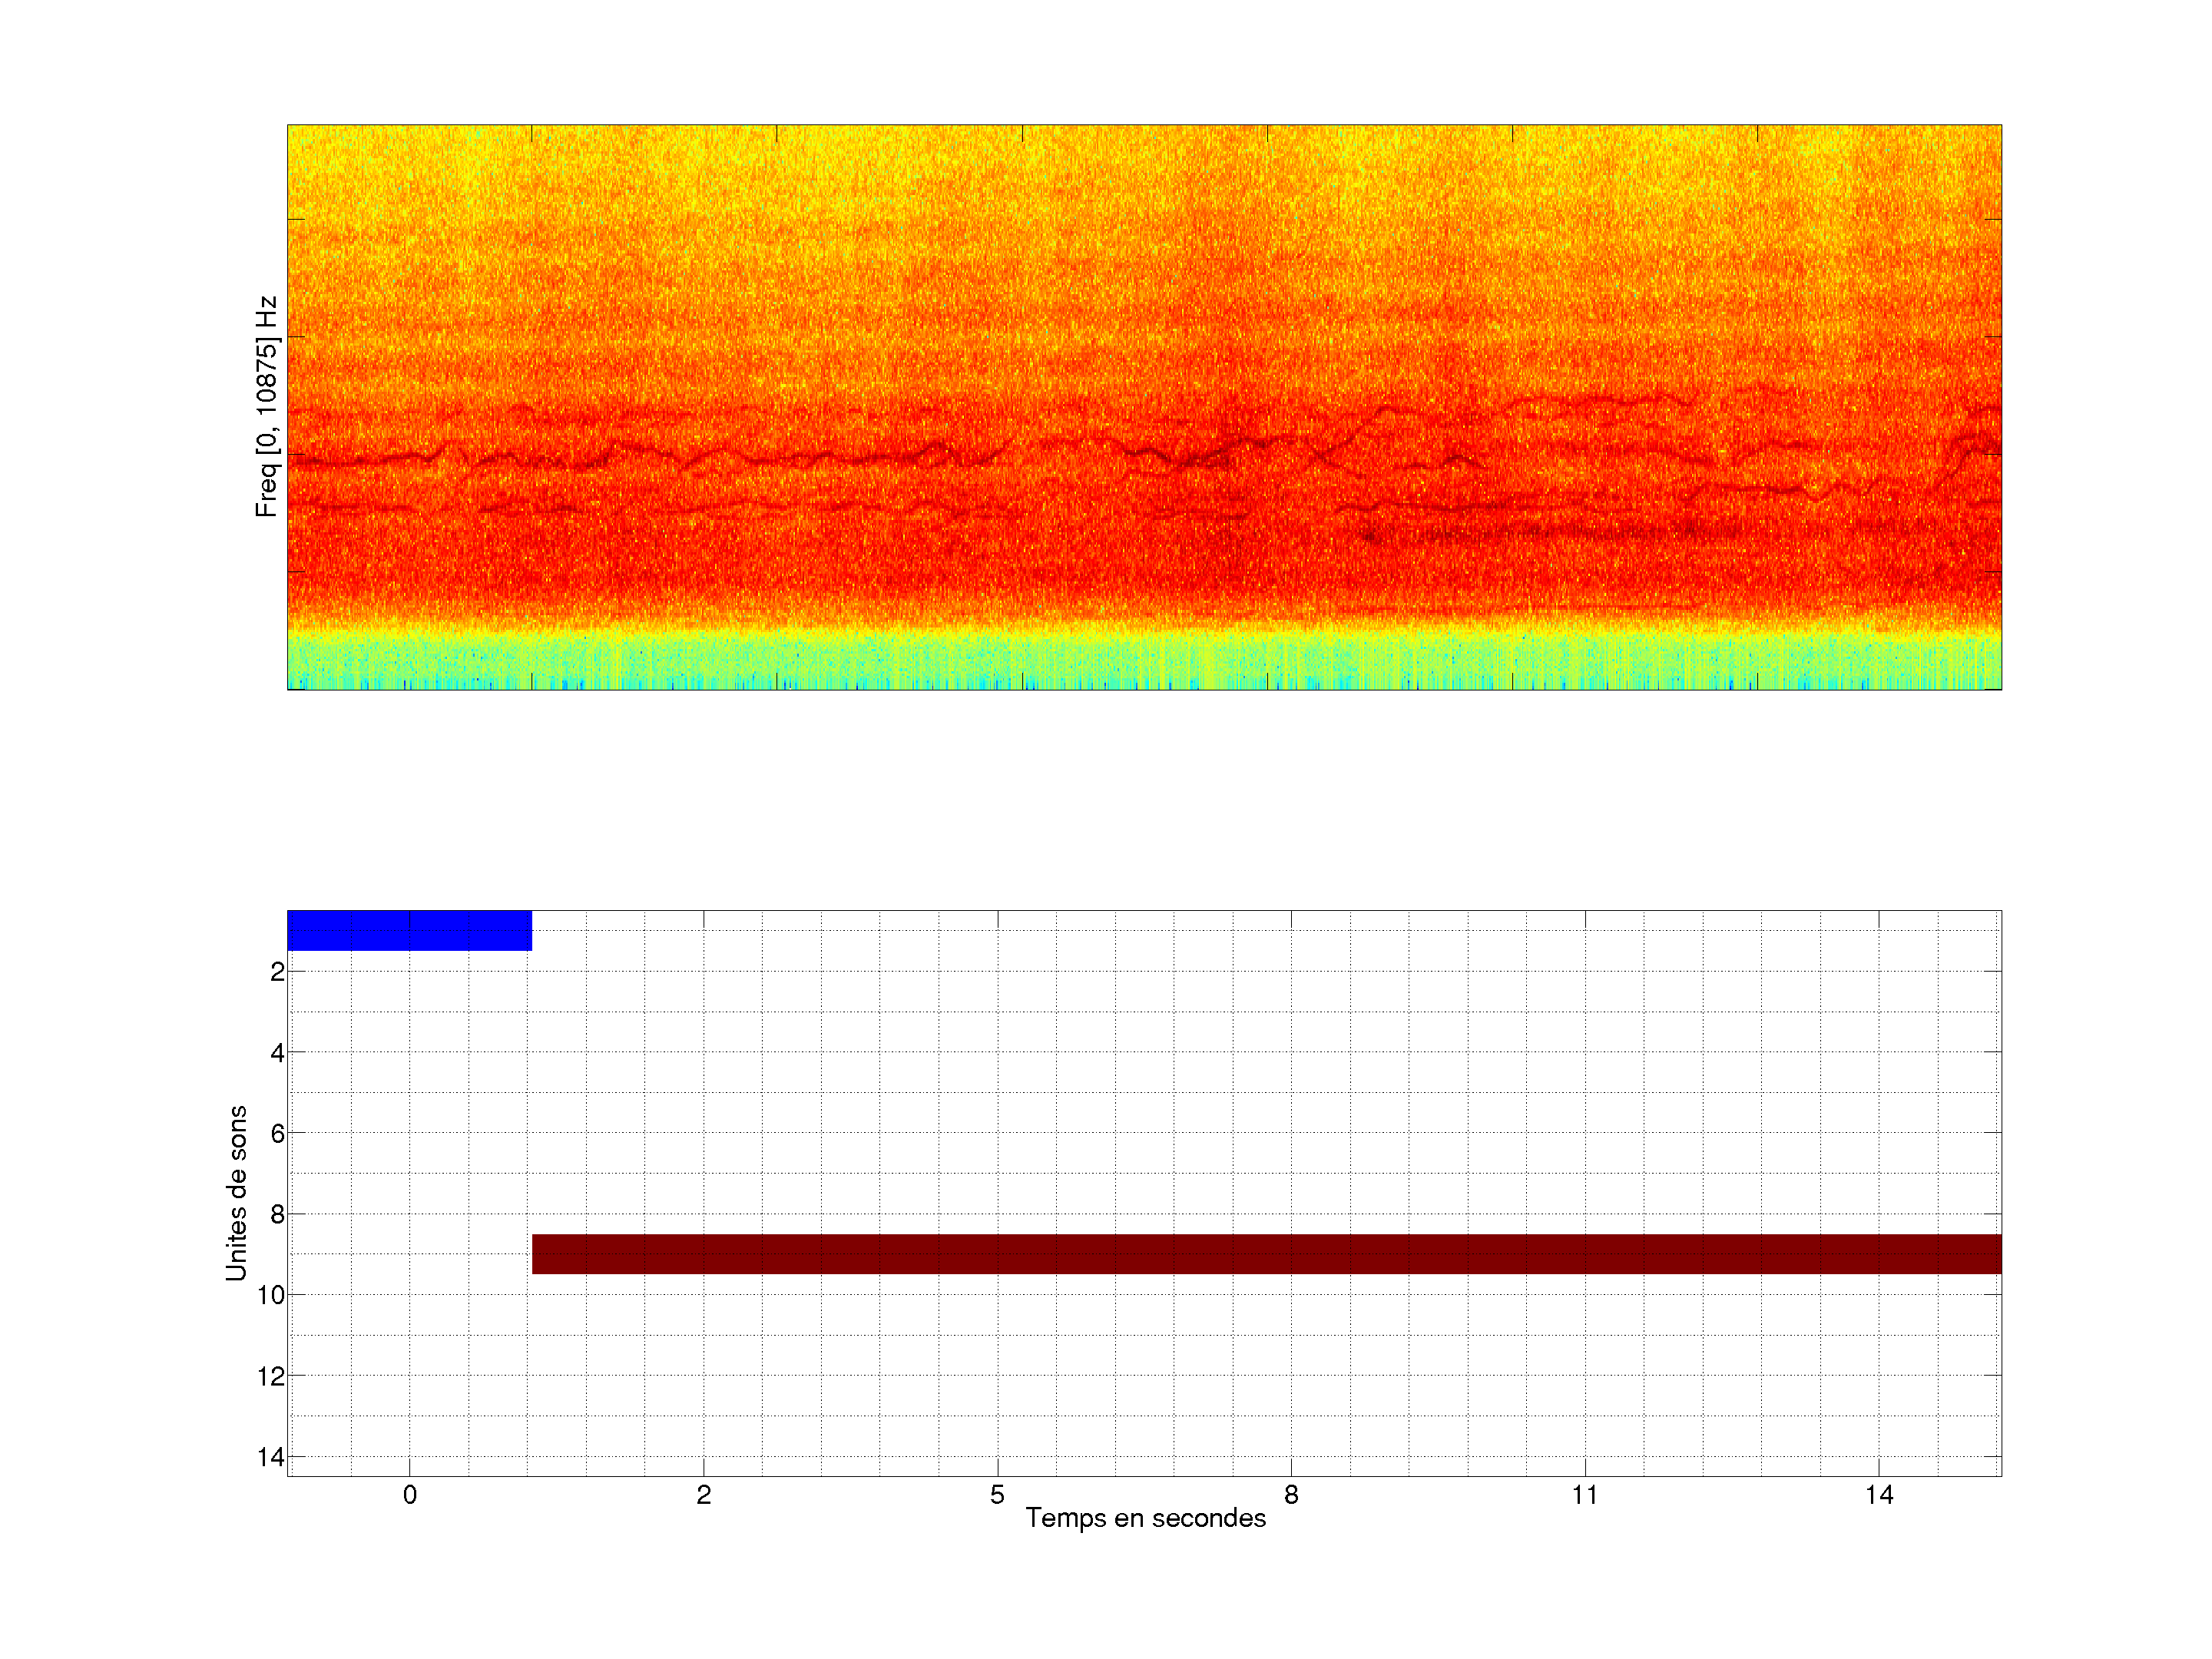The height and width of the screenshot is (1659, 2212).
Task: Select x-axis tick label 14 on time axis
Action: click(1878, 1495)
